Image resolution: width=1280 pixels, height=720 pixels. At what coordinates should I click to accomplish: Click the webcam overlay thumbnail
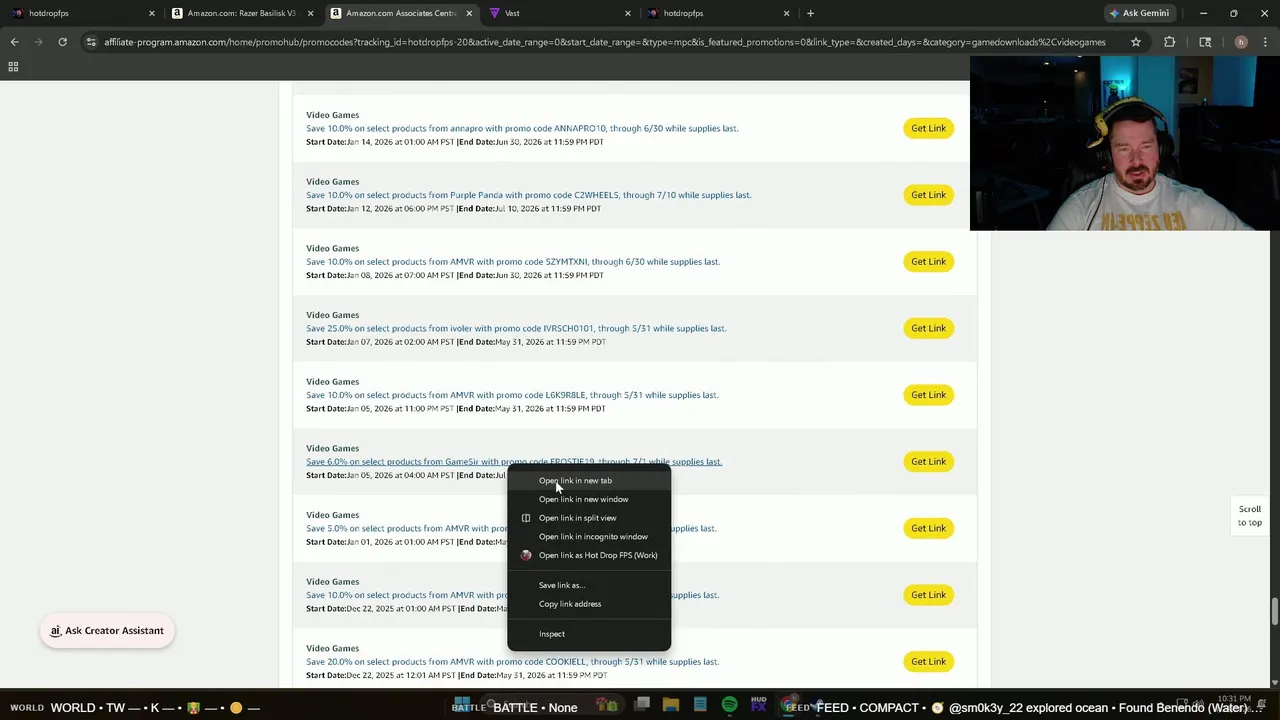coord(1120,143)
